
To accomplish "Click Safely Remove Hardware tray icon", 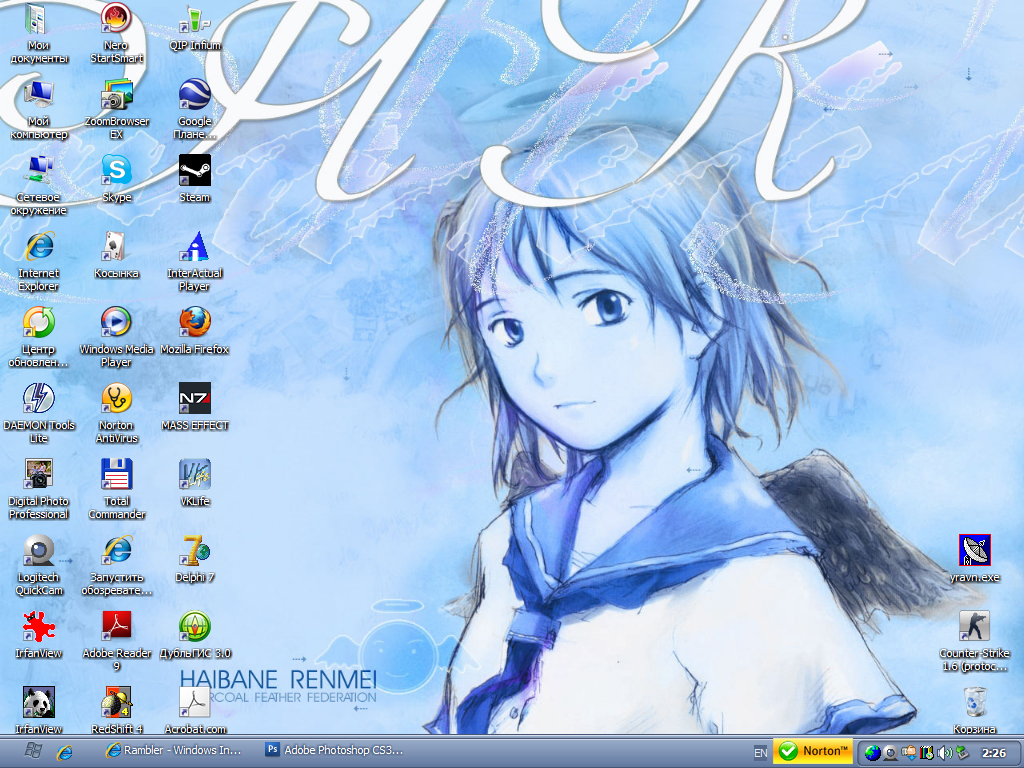I will pyautogui.click(x=961, y=753).
